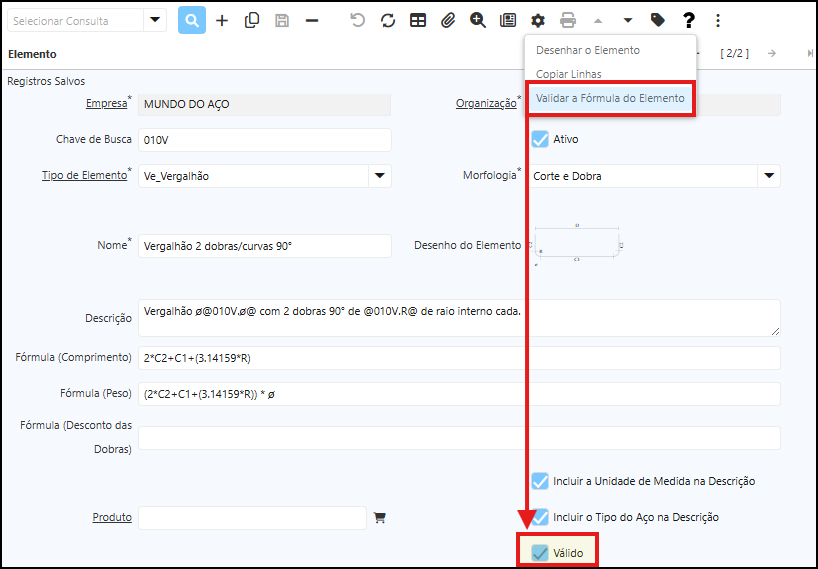Open the Morfologia dropdown list
Viewport: 818px width, 569px height.
(x=768, y=176)
